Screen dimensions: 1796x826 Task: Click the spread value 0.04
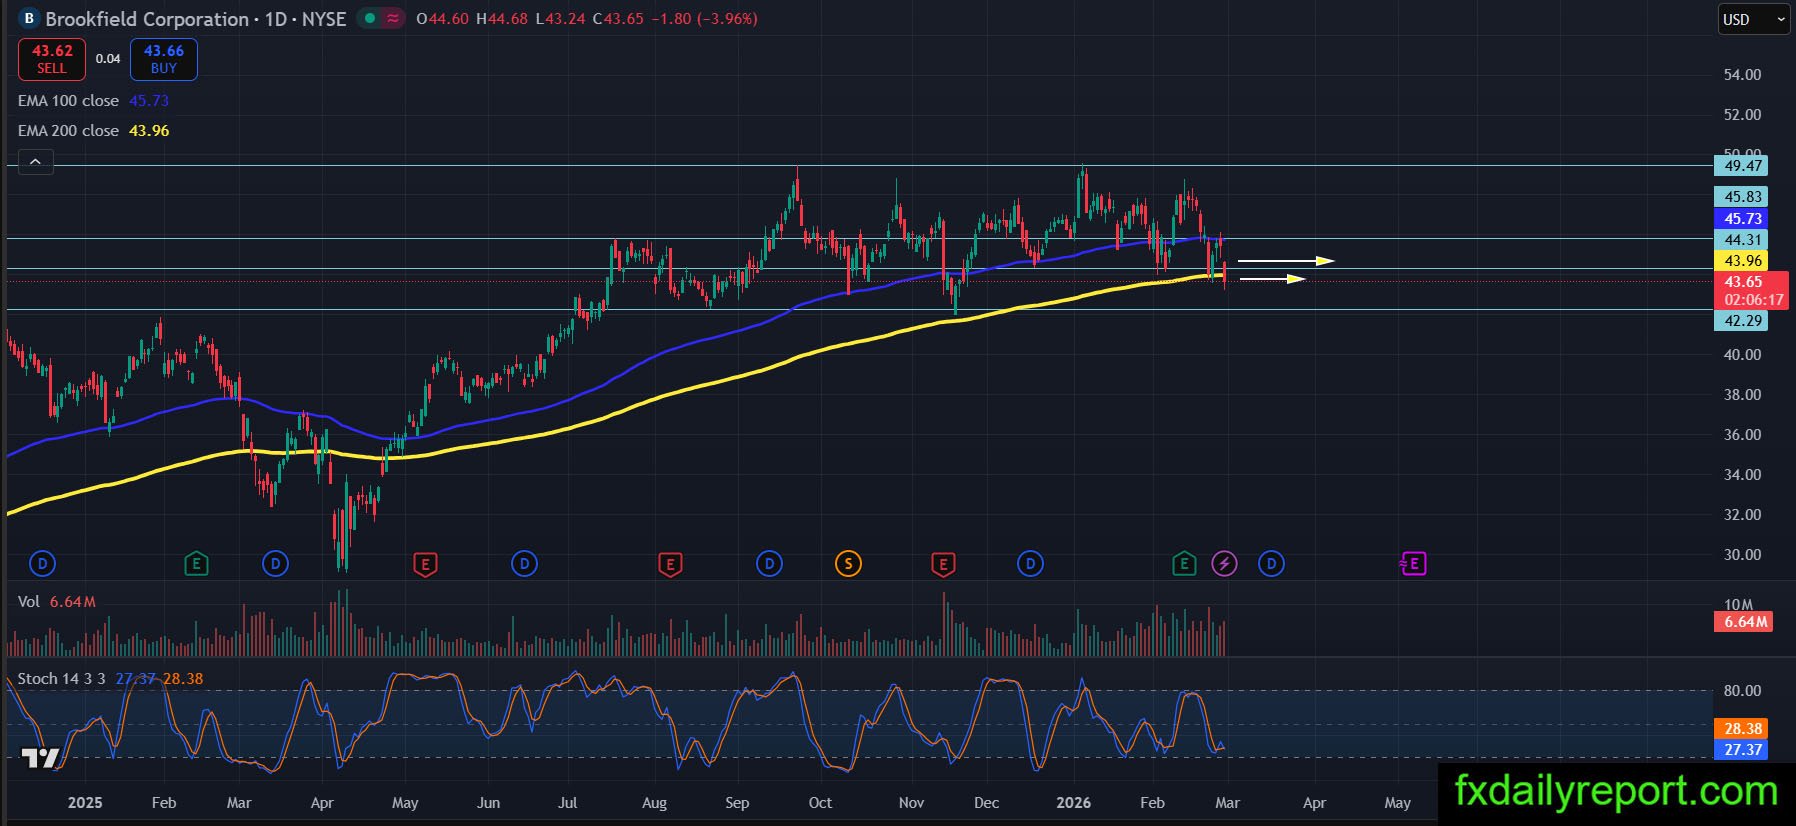pos(108,59)
